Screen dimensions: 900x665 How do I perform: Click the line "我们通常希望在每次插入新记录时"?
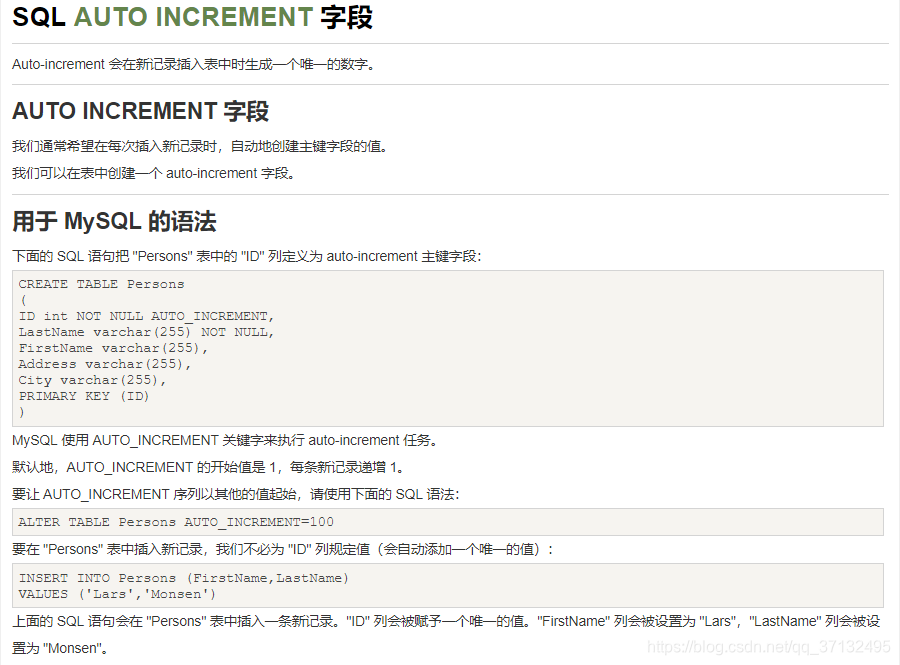(200, 146)
